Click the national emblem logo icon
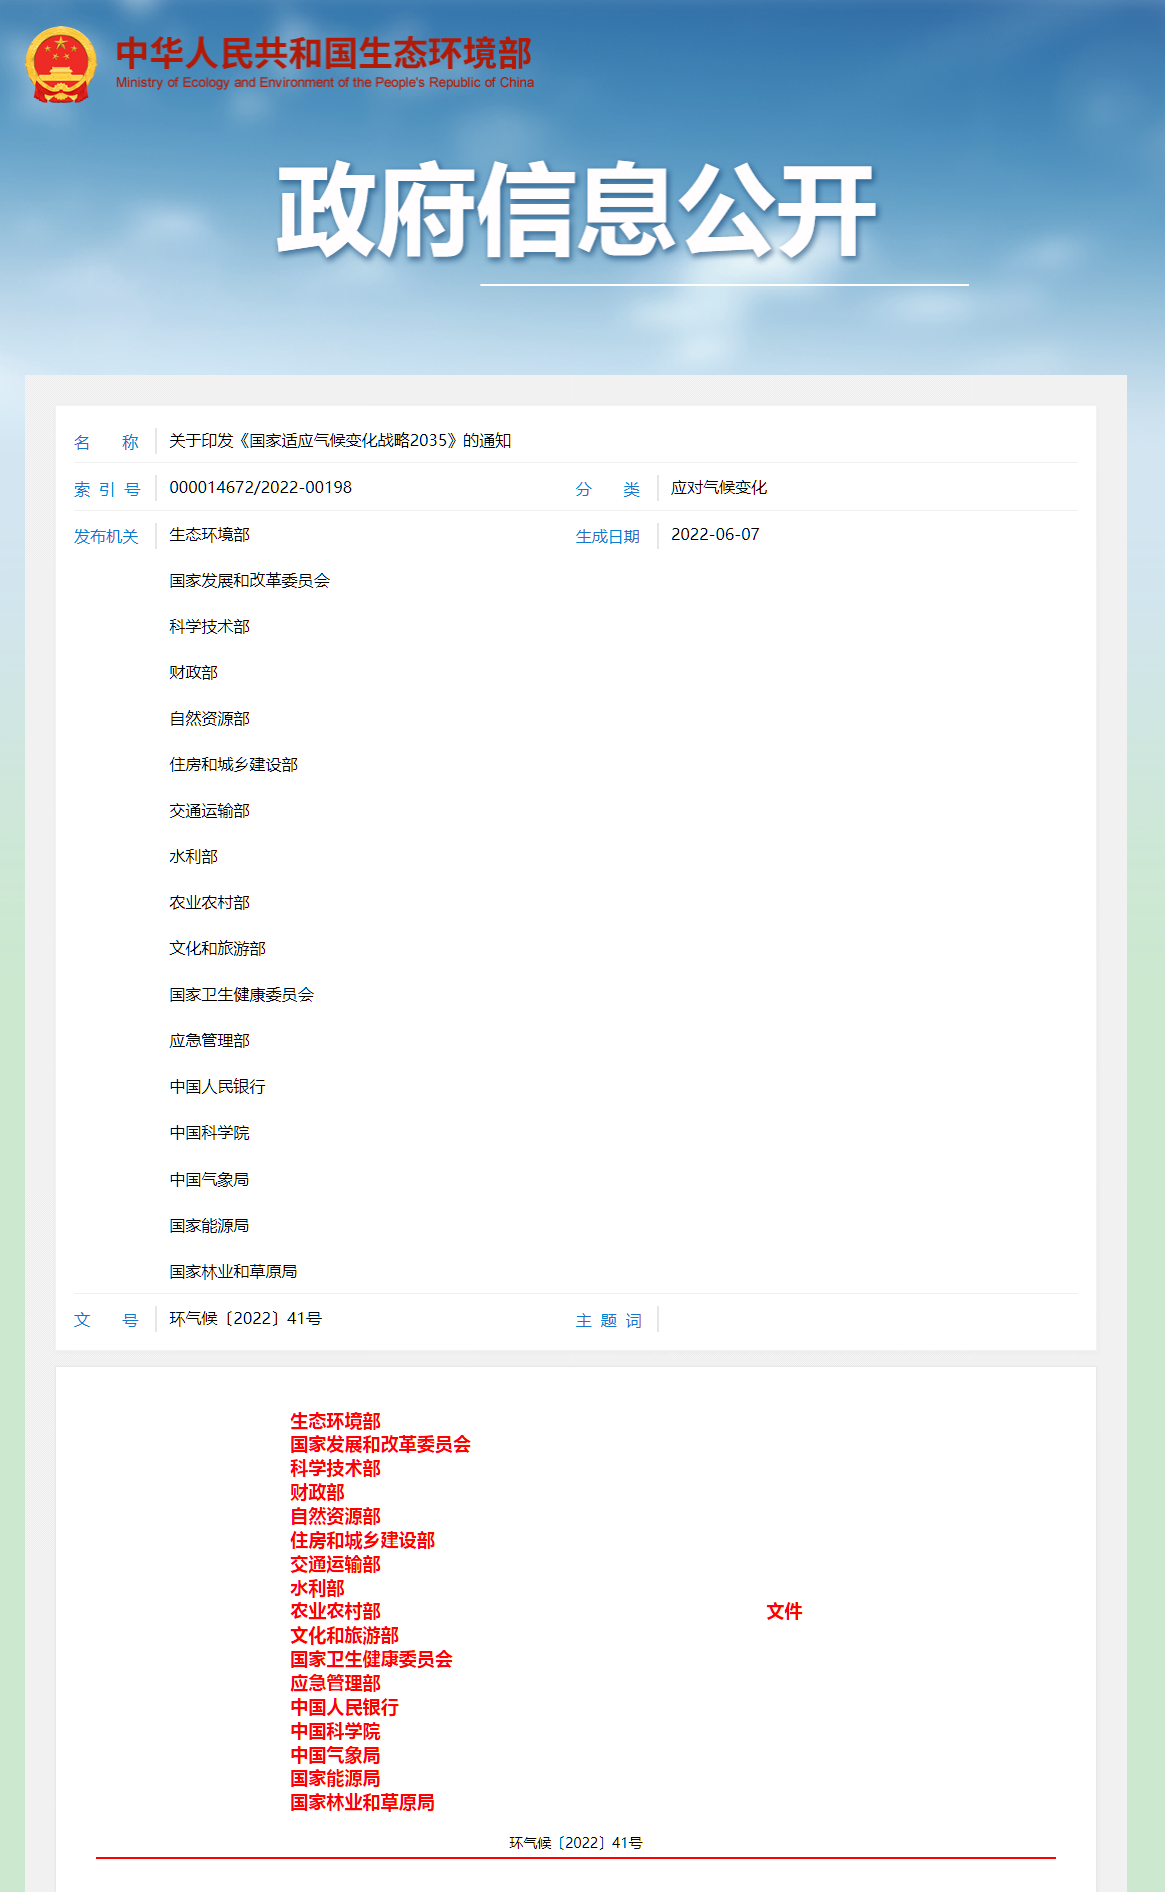 61,65
